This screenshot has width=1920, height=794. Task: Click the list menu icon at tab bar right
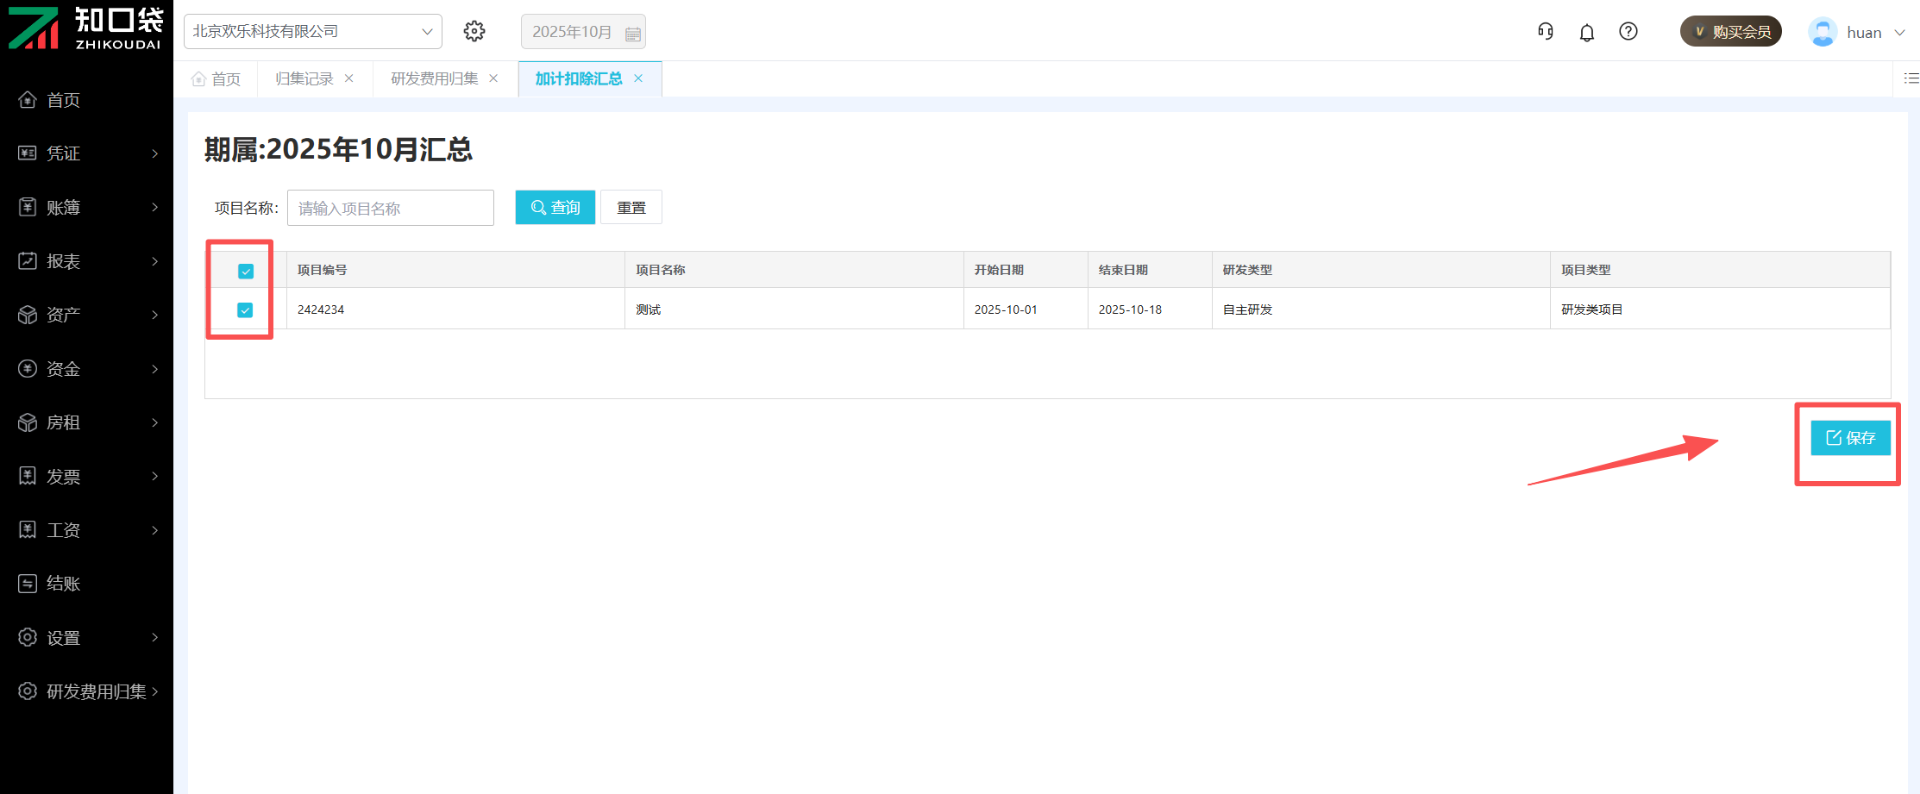[1911, 78]
